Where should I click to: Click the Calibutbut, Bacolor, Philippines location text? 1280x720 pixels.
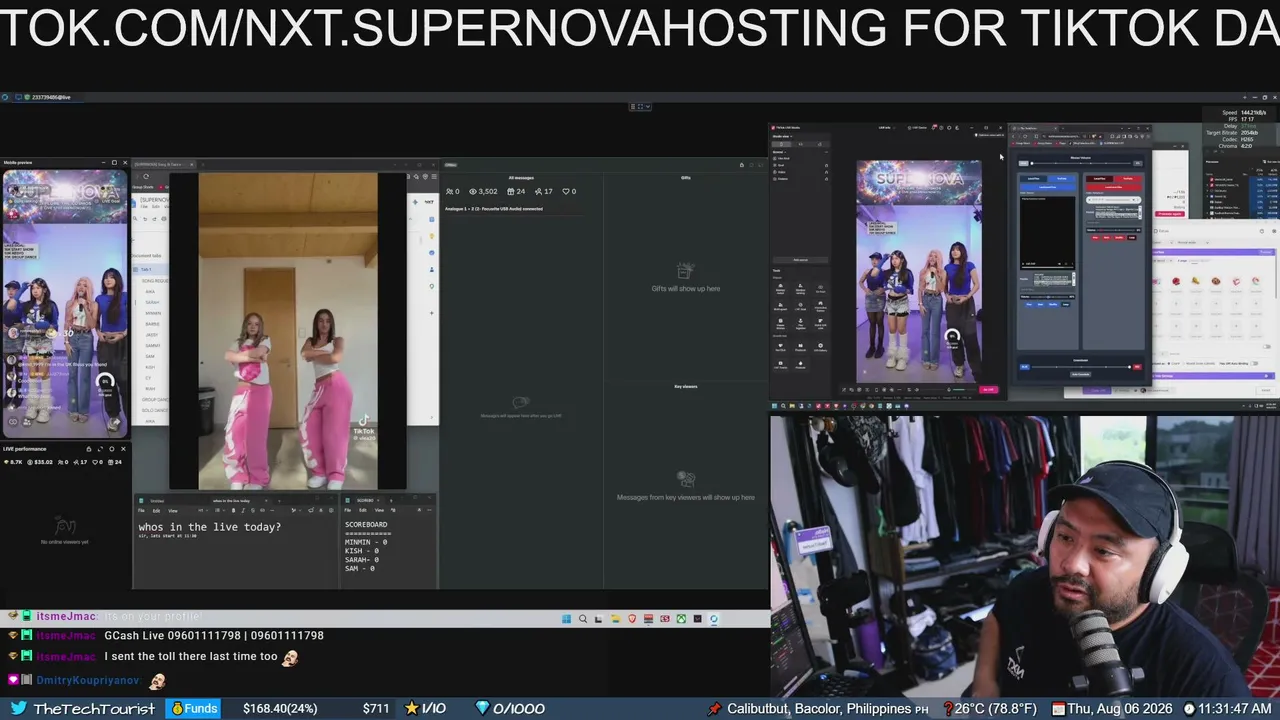coord(819,708)
